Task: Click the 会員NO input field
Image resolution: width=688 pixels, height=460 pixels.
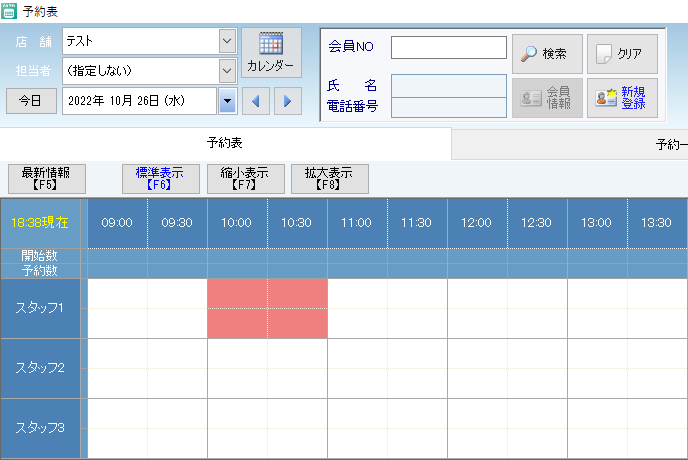Action: point(448,47)
